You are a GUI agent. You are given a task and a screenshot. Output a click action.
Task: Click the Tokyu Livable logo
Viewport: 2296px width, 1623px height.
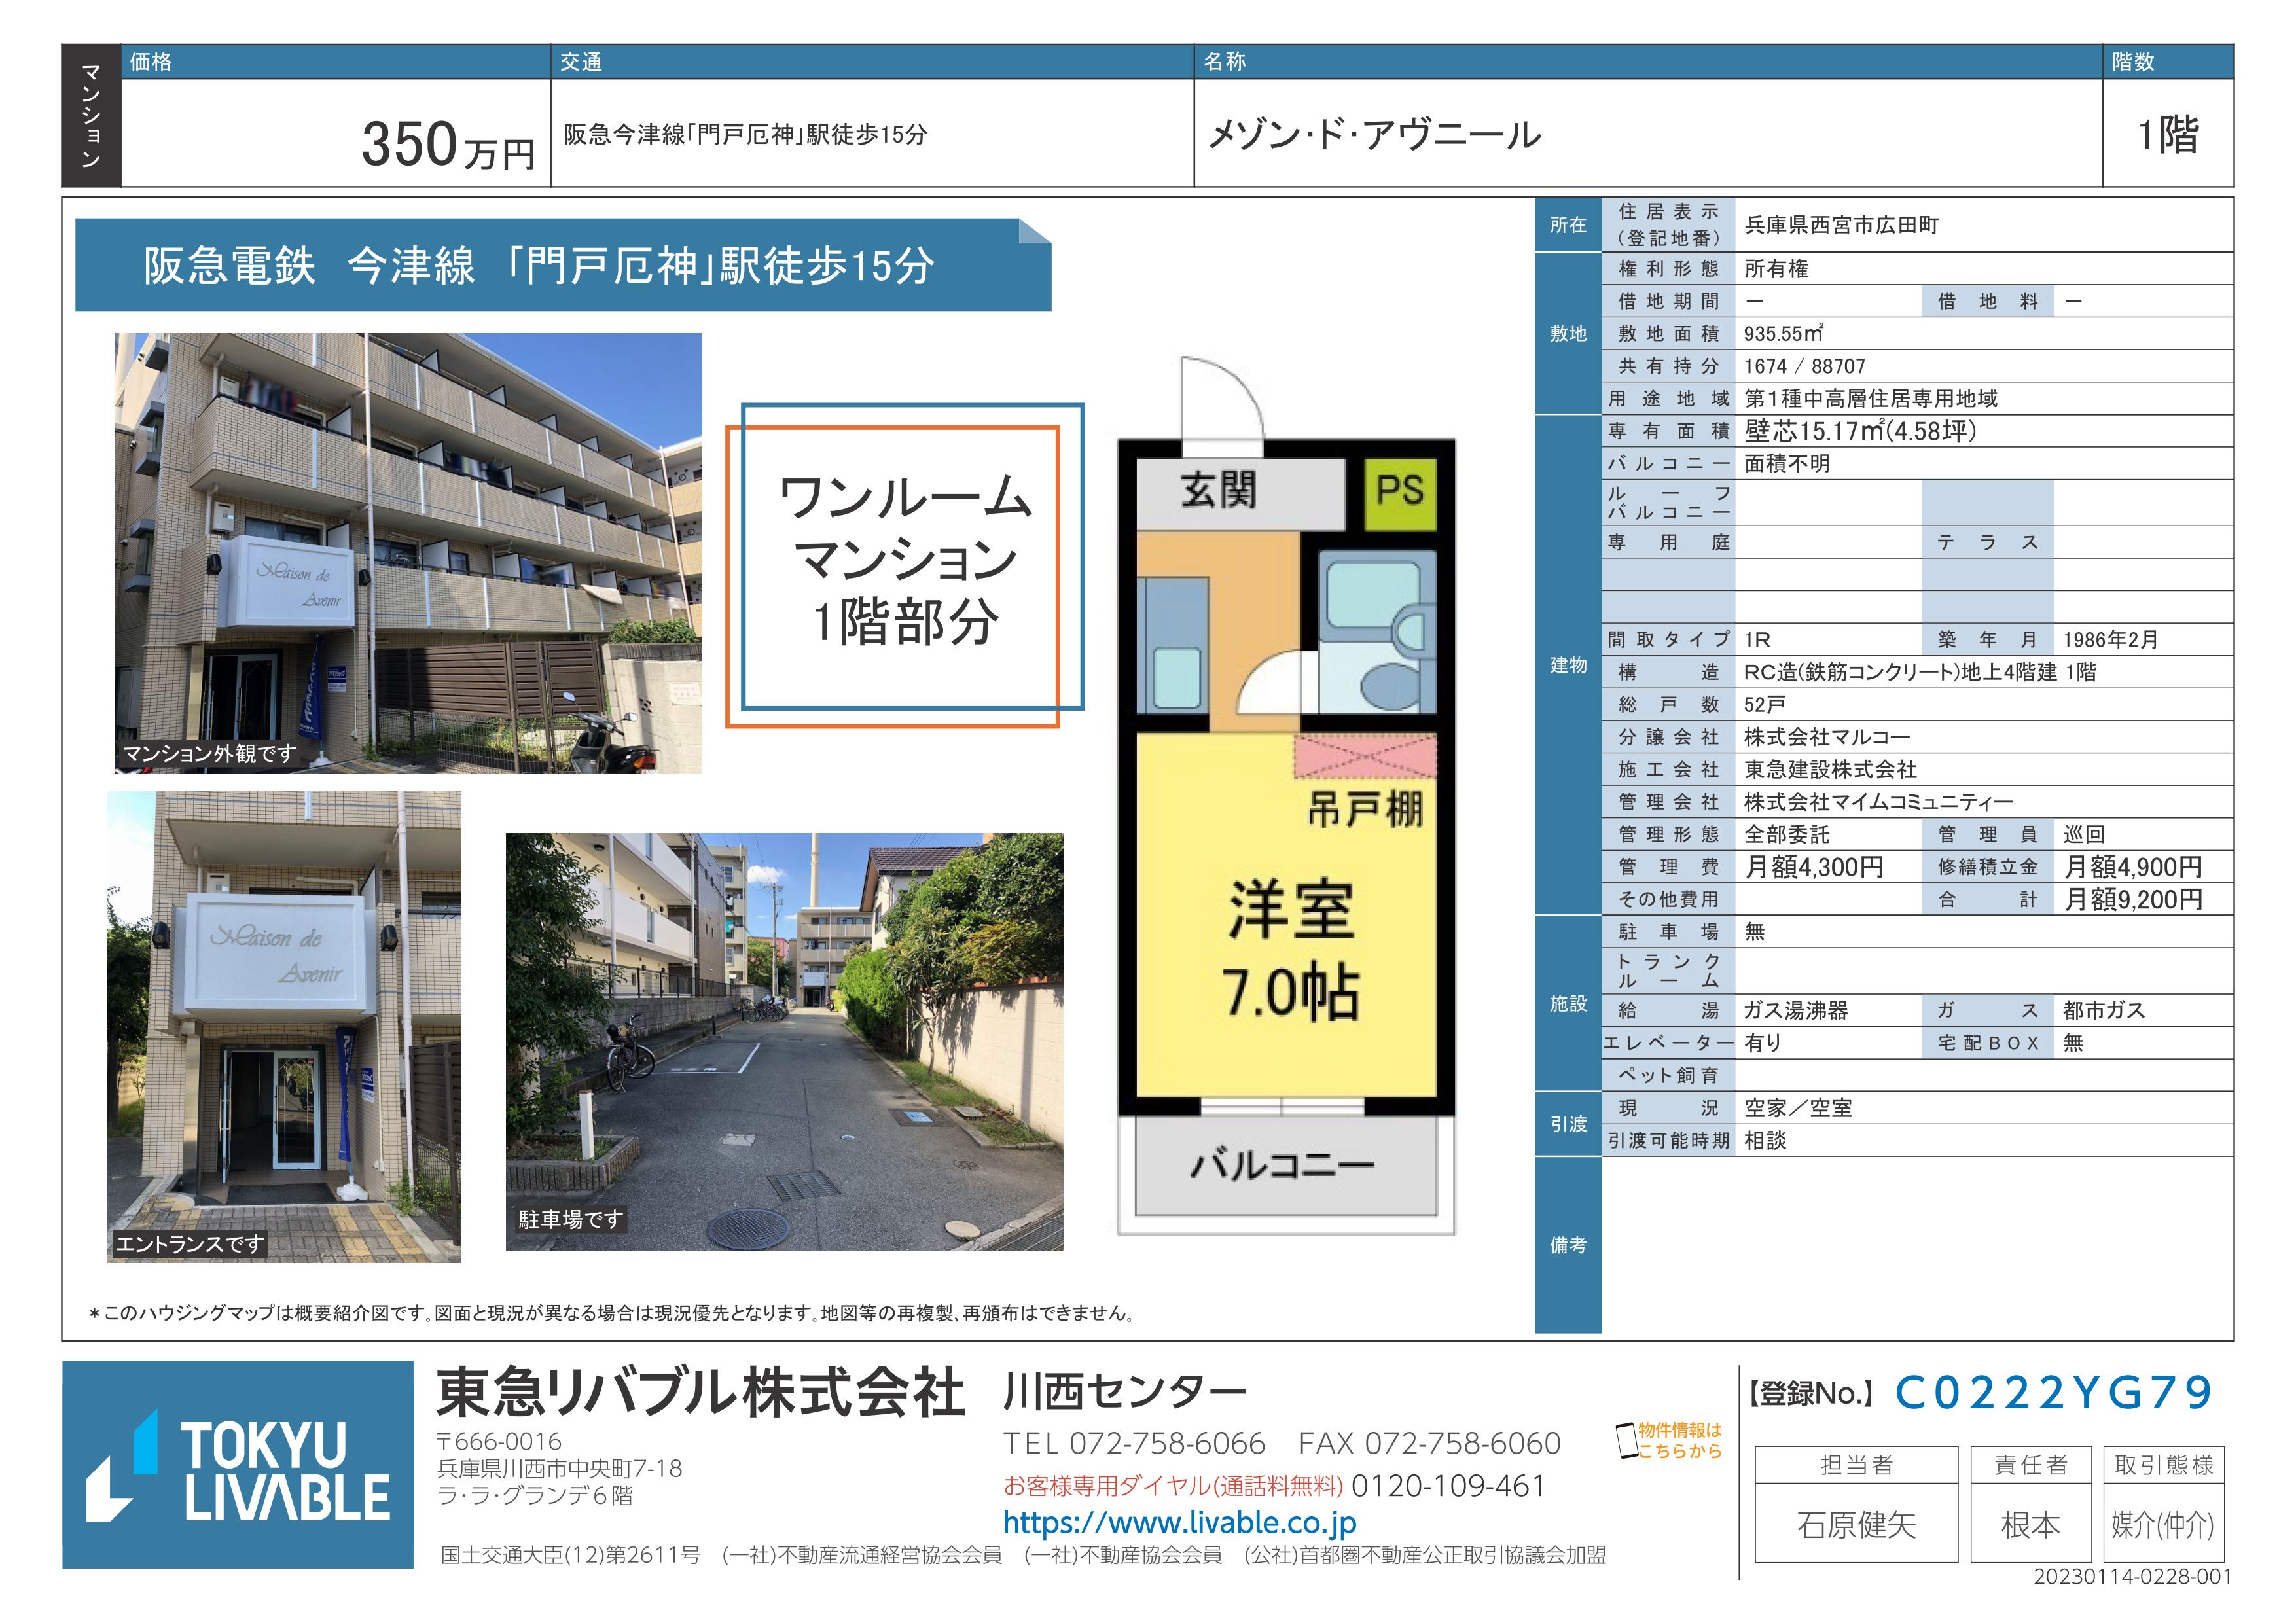(238, 1464)
